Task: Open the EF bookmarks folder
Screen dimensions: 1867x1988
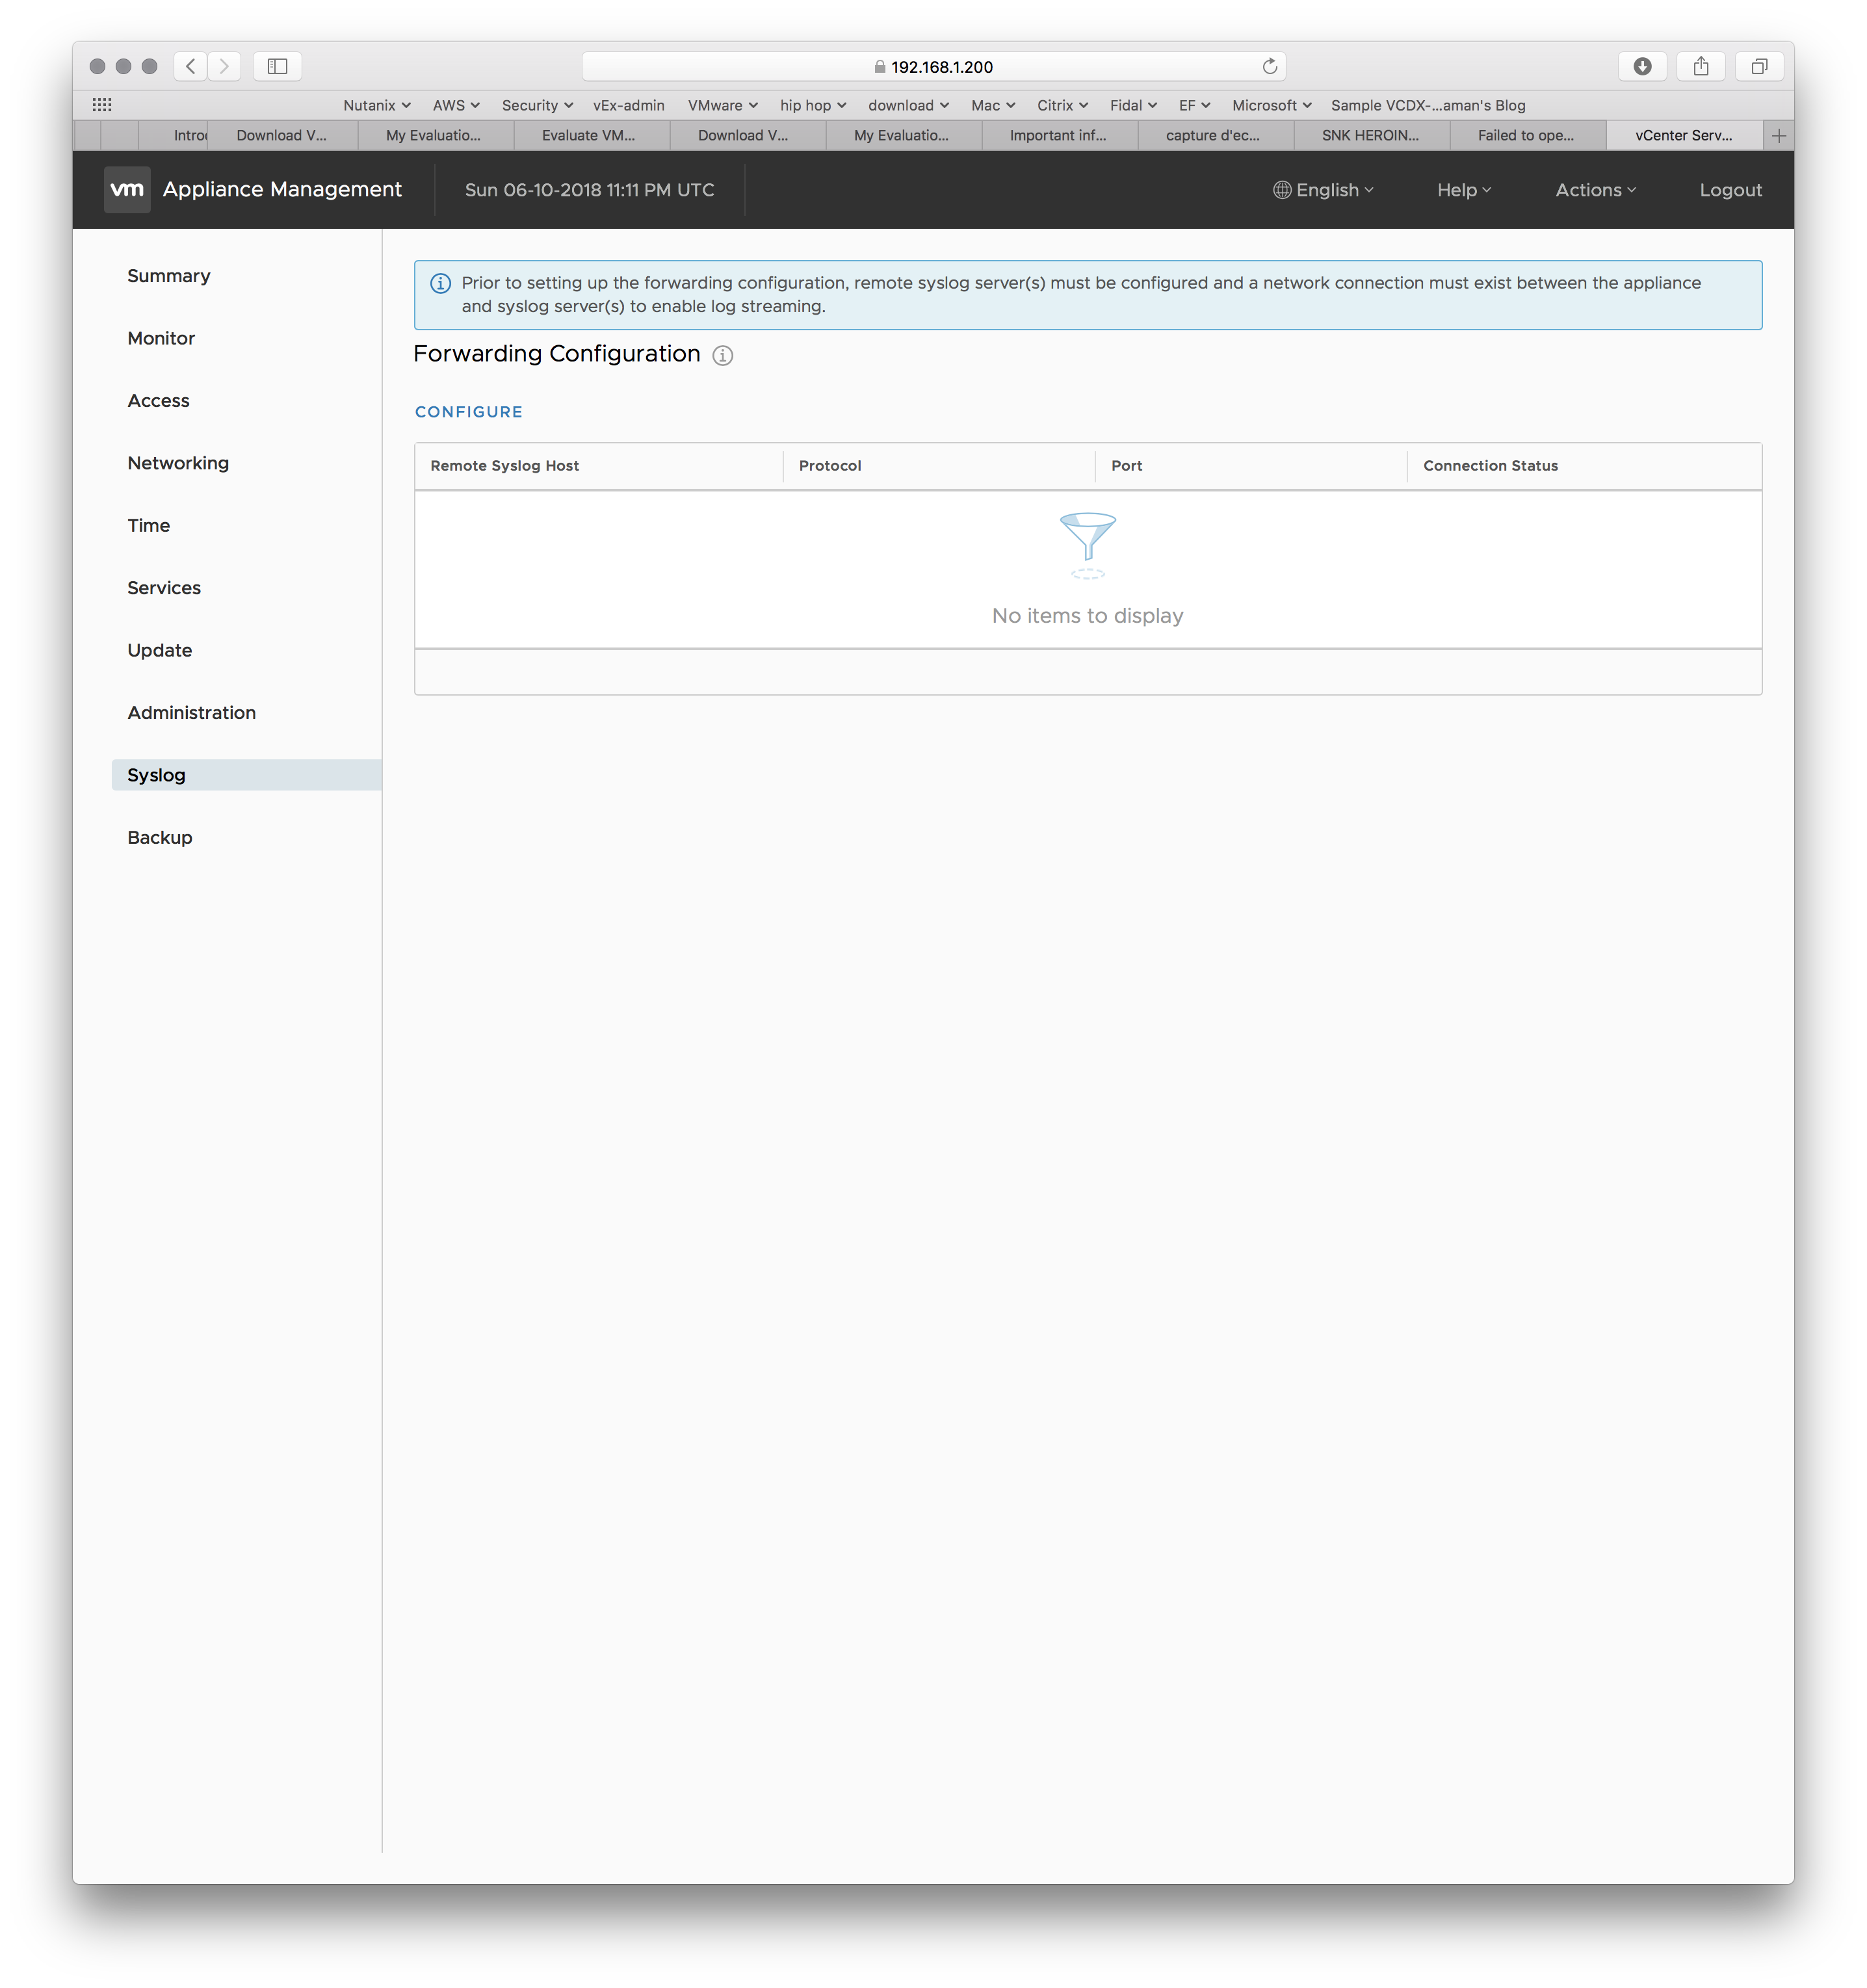Action: [1194, 105]
